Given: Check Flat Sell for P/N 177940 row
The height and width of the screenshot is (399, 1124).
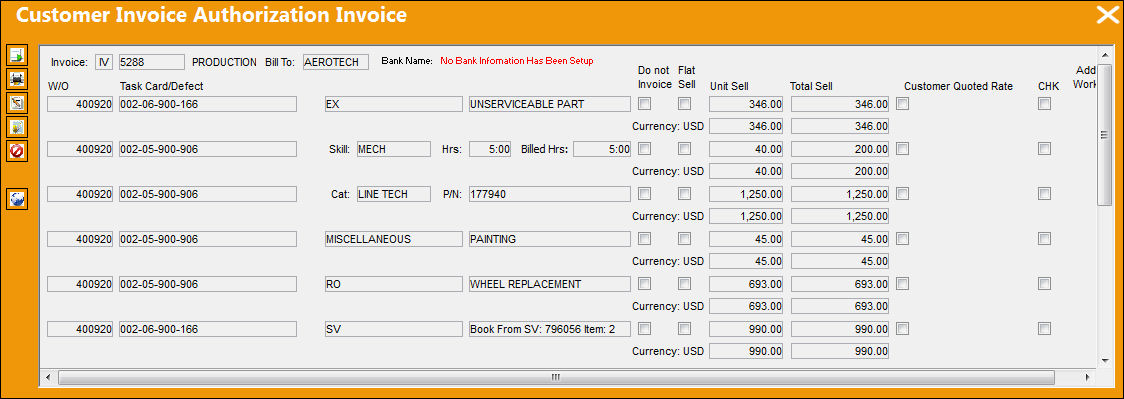Looking at the screenshot, I should pos(685,193).
